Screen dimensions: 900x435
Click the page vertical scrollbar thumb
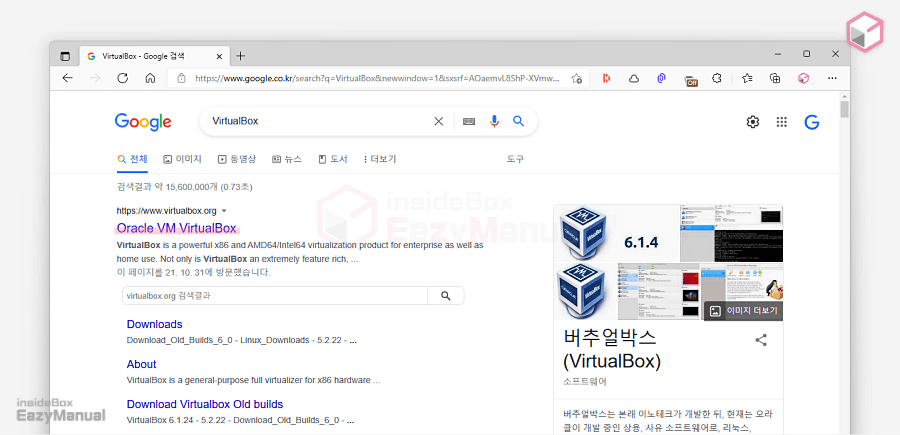(x=844, y=109)
